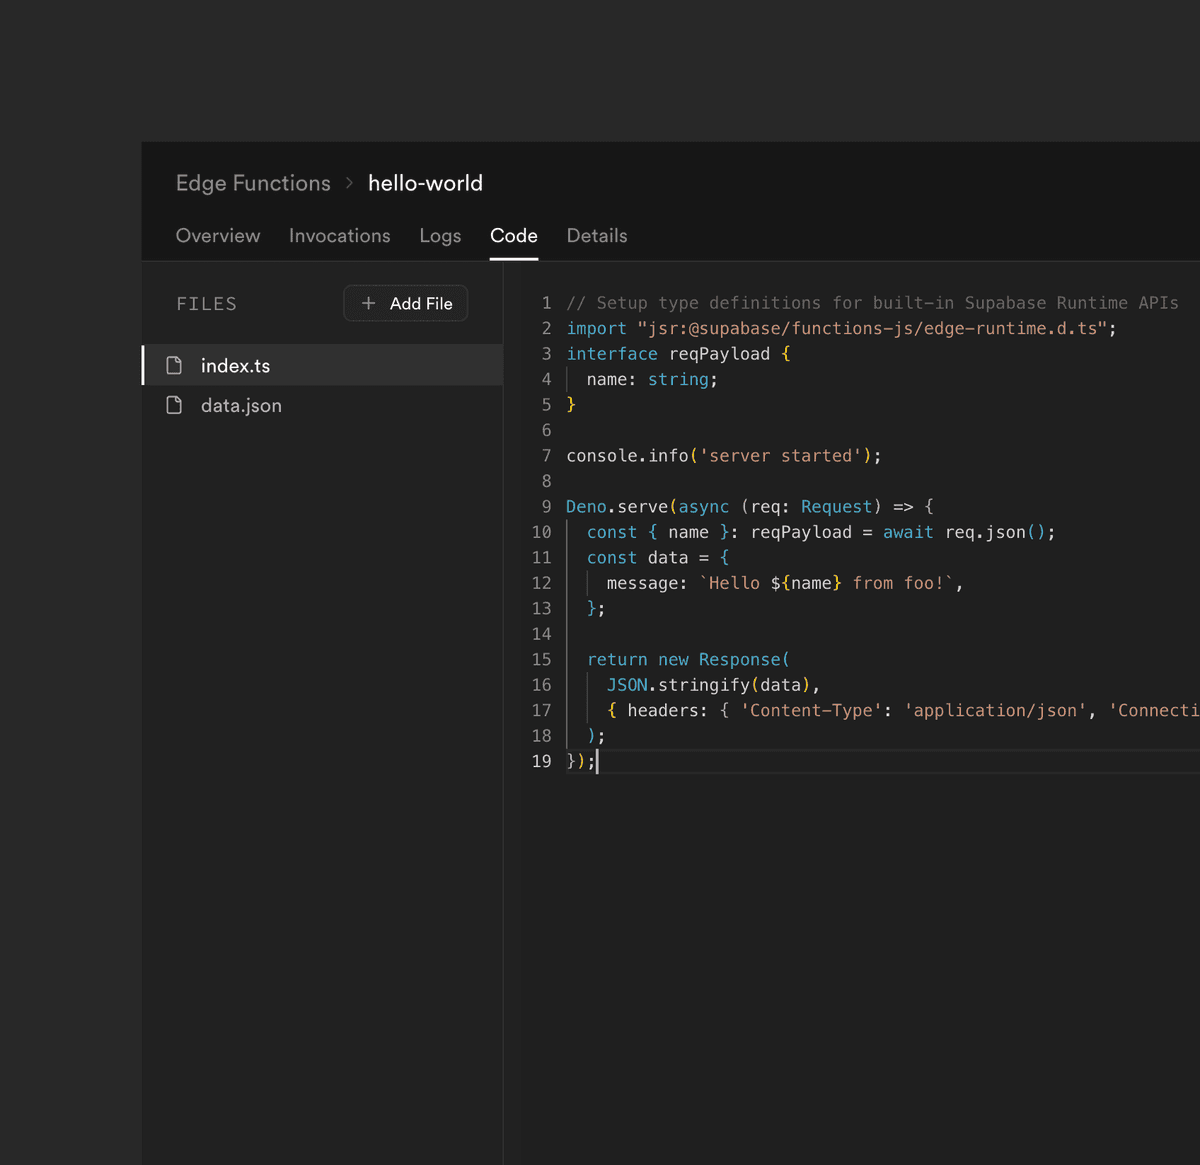Click the Add File button
Screen dimensions: 1200x1165
tap(405, 303)
